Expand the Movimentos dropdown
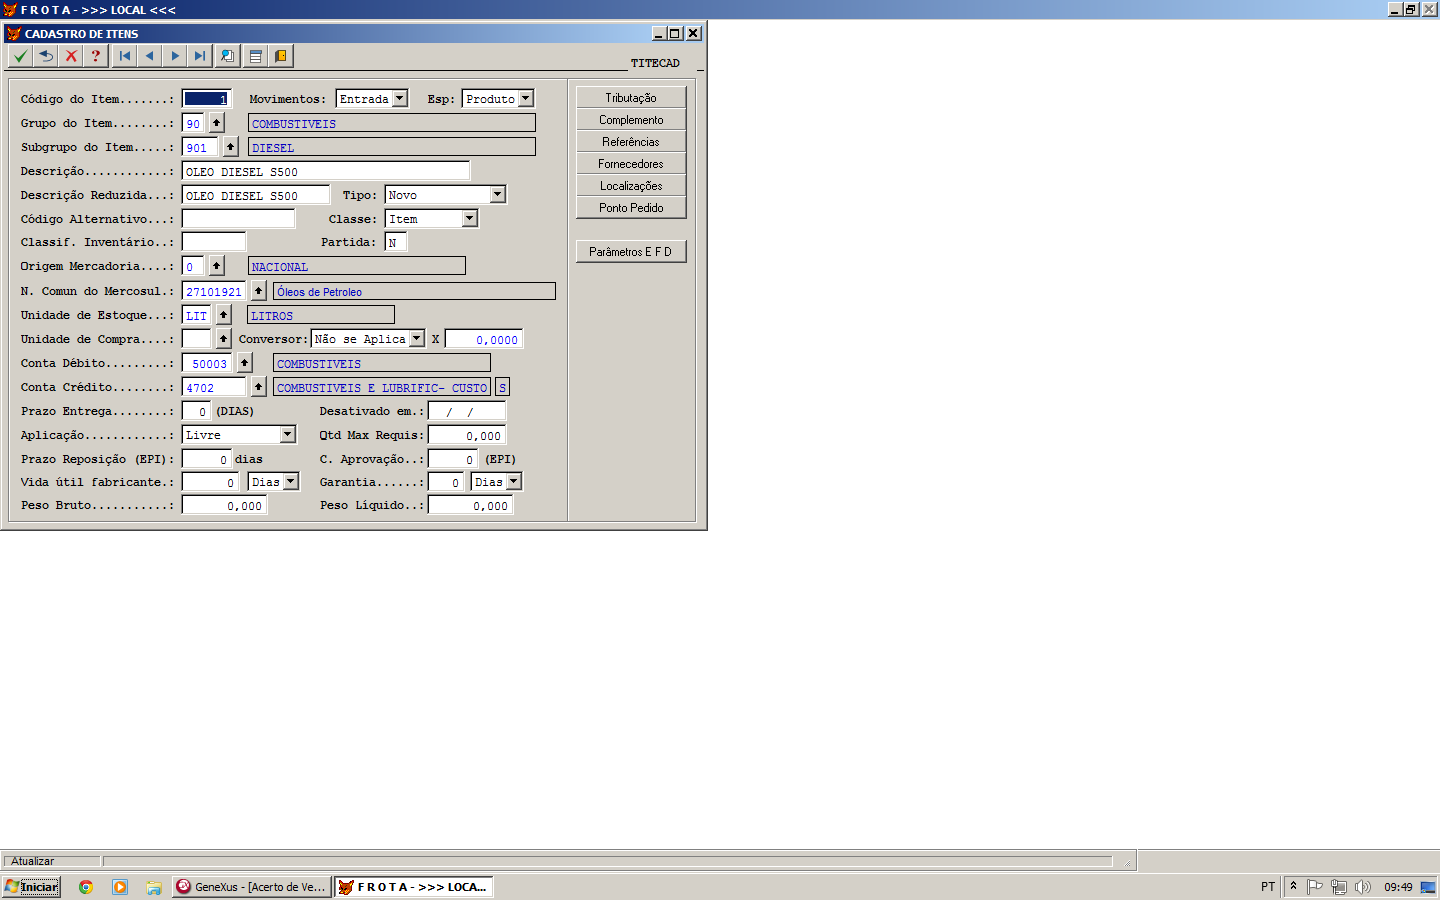Viewport: 1440px width, 900px height. pyautogui.click(x=400, y=98)
